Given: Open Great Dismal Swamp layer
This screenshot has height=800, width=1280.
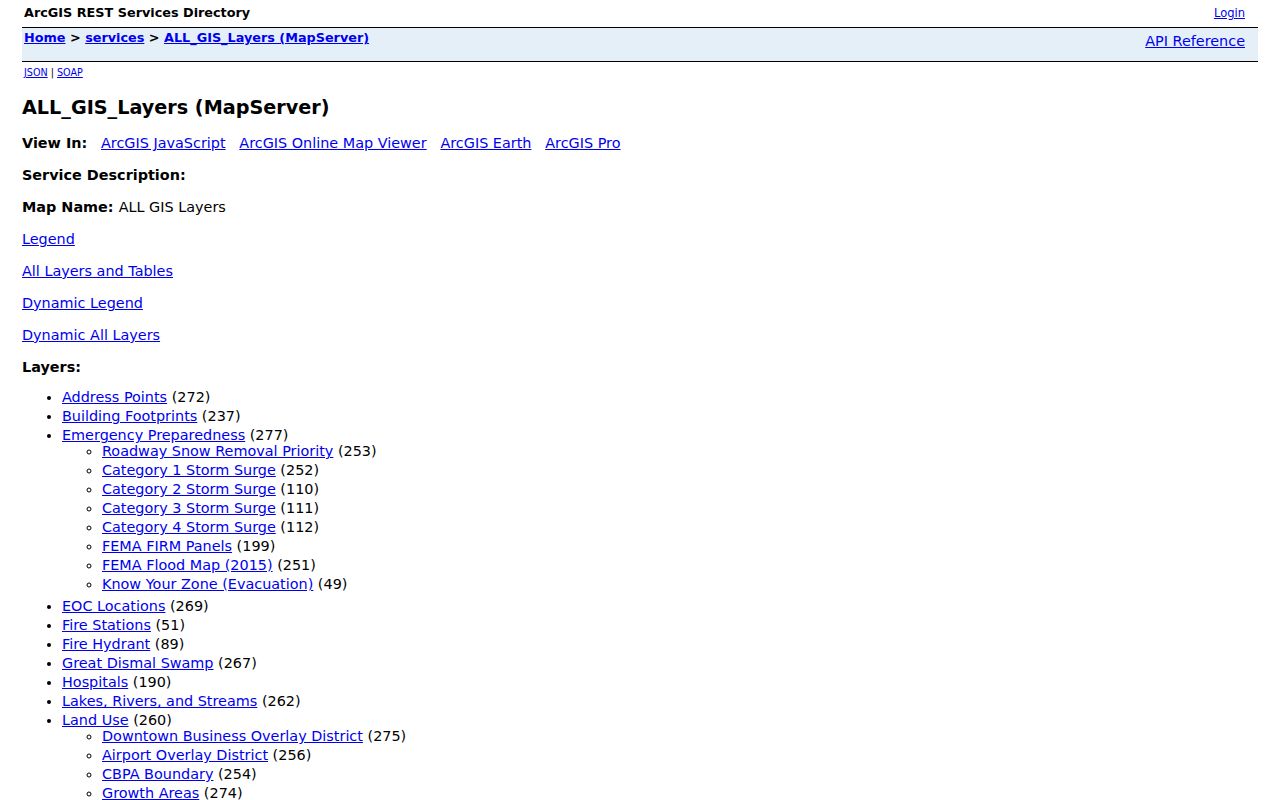Looking at the screenshot, I should tap(137, 663).
